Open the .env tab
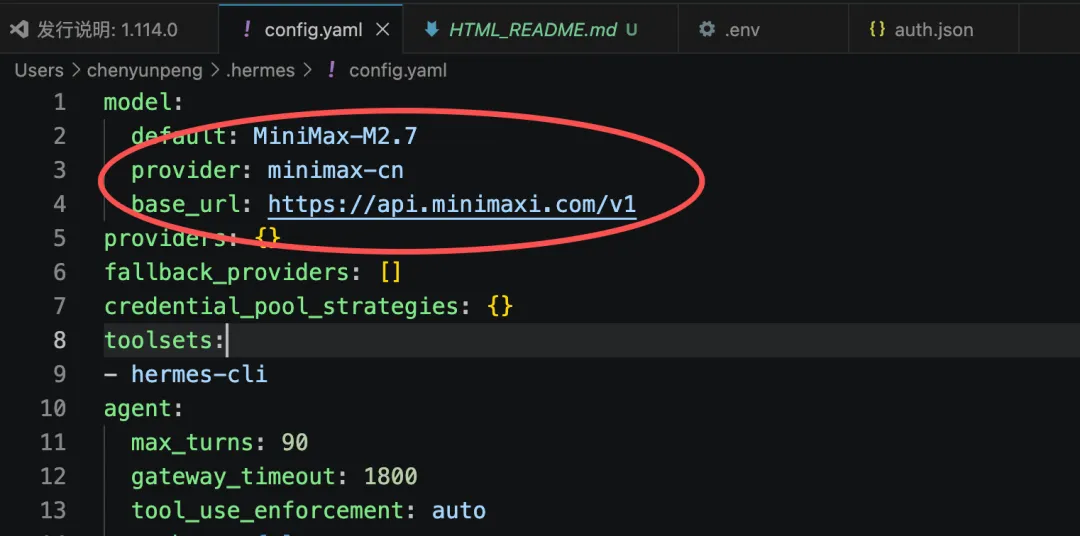Image resolution: width=1080 pixels, height=536 pixels. pos(763,30)
